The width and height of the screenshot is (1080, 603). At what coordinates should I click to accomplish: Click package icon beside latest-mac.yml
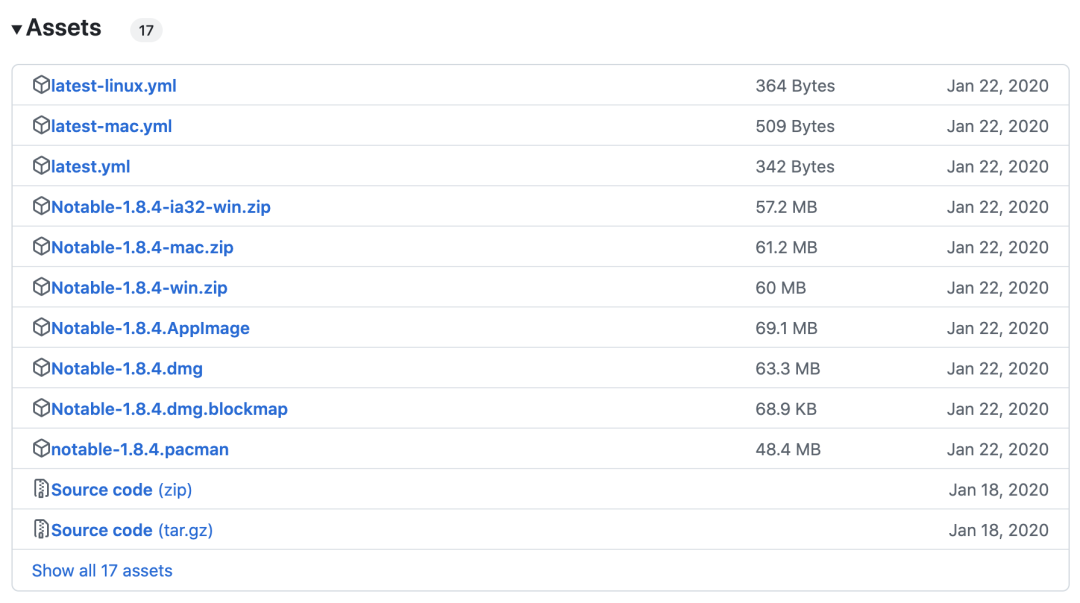pos(41,125)
